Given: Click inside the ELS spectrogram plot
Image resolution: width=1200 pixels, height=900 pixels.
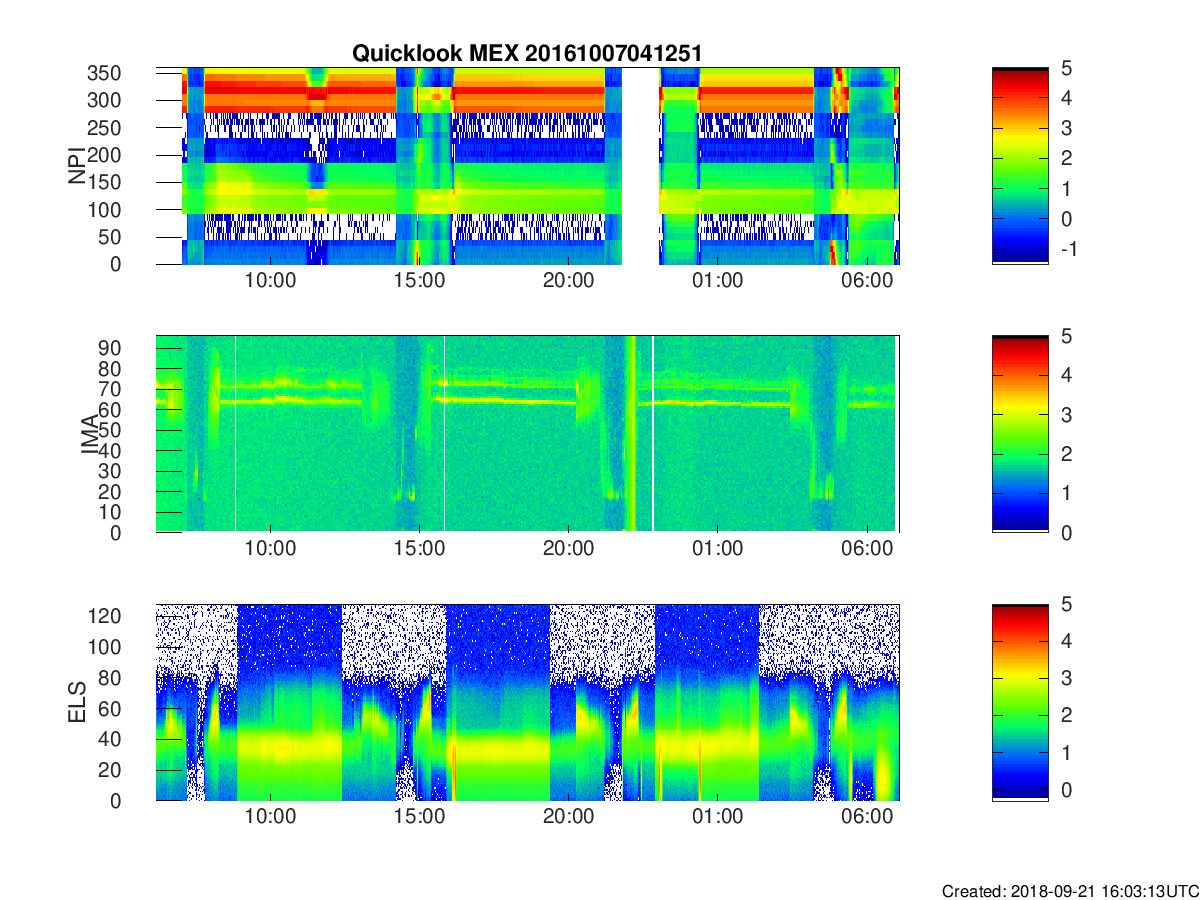Looking at the screenshot, I should tap(527, 702).
